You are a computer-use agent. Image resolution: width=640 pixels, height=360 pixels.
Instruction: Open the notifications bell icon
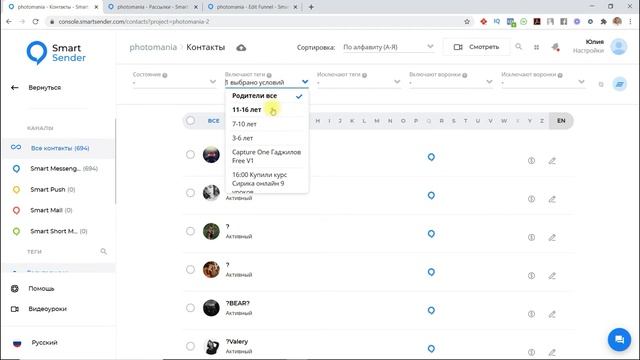click(555, 47)
